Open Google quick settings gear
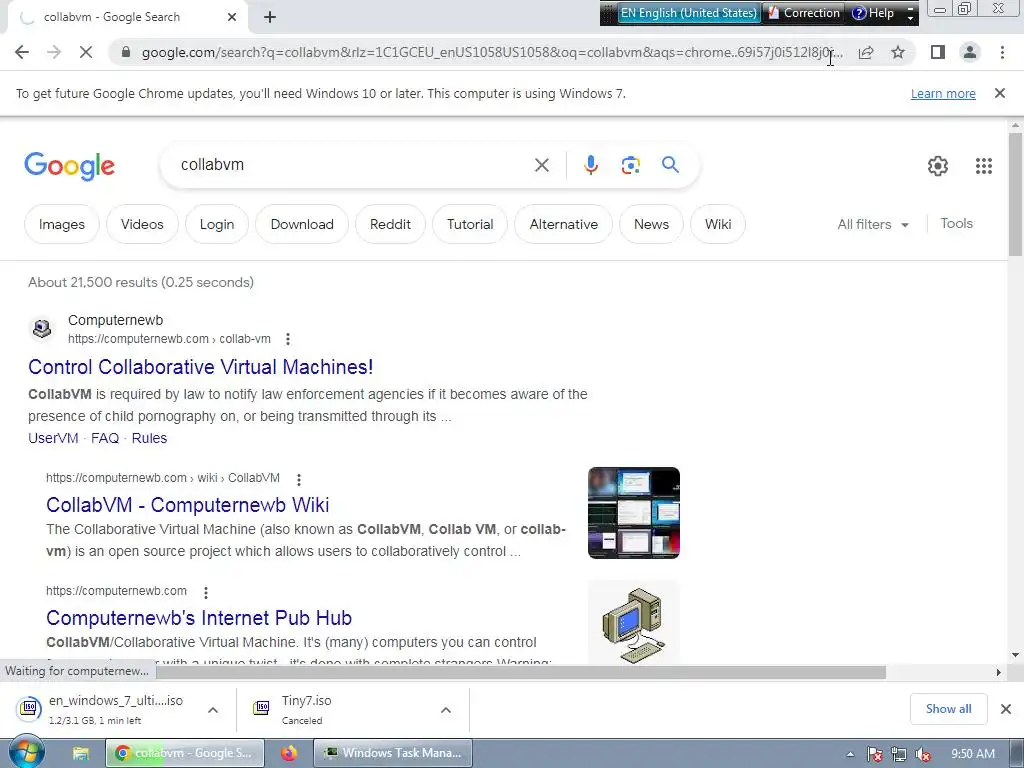 (x=938, y=166)
